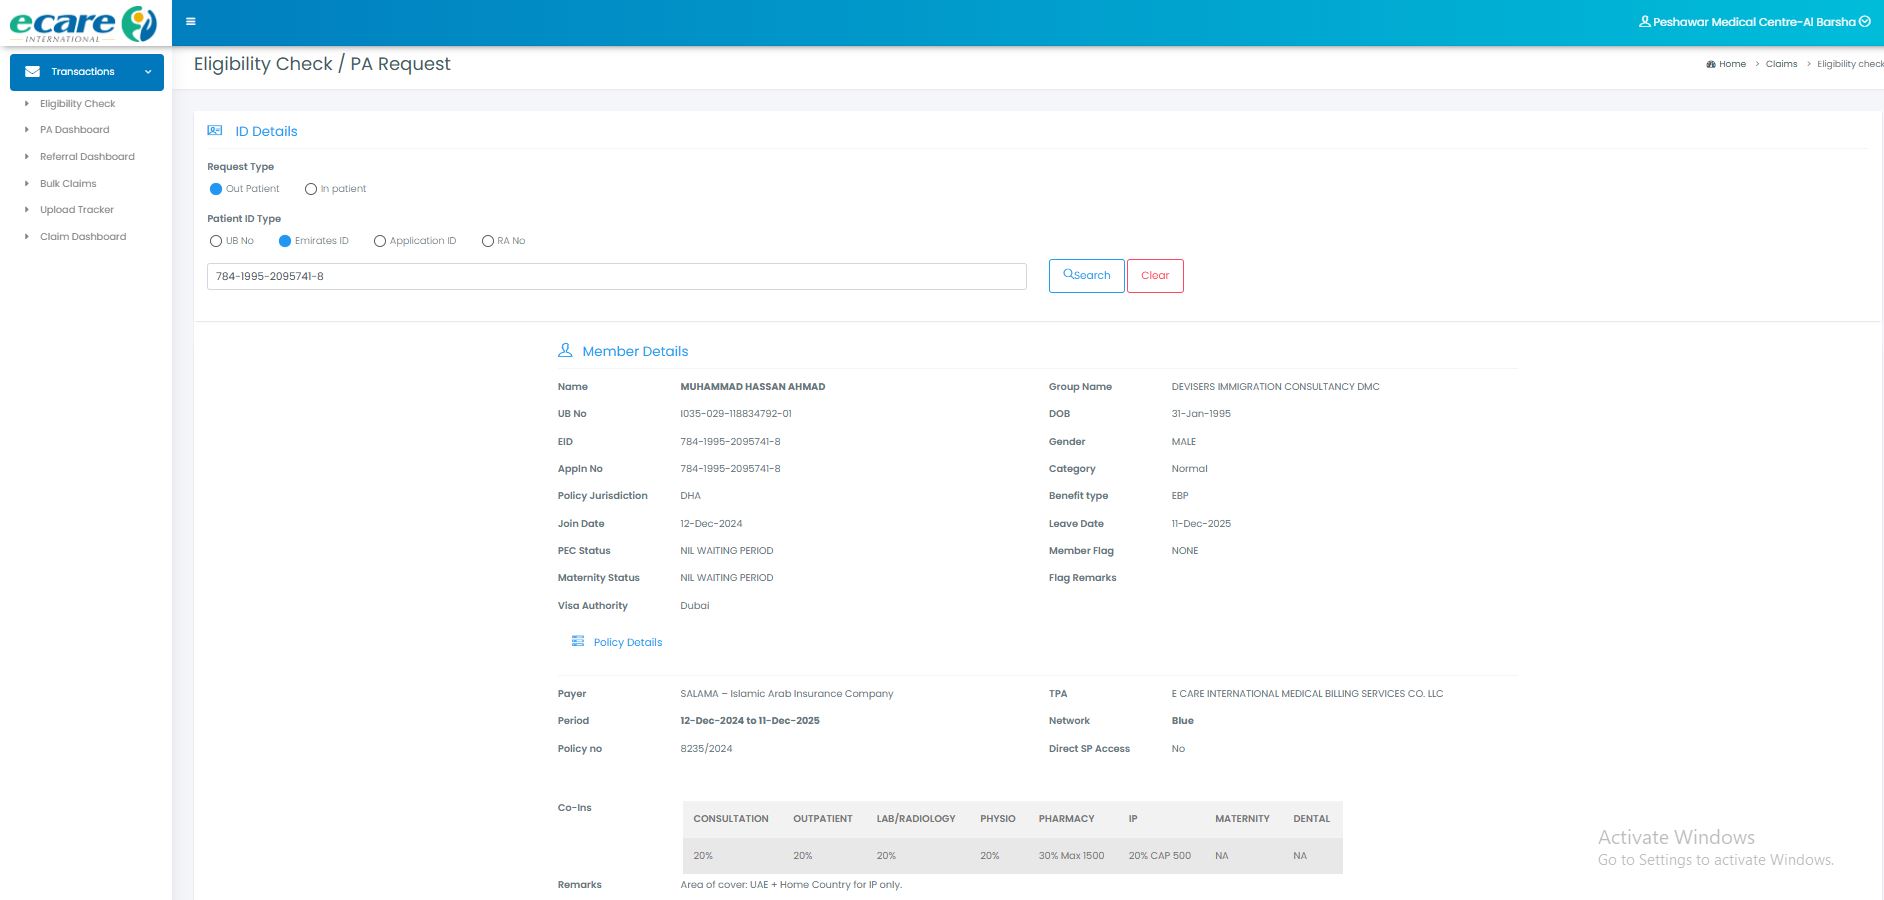Click the Policy Details list icon
The image size is (1884, 900).
coord(577,641)
